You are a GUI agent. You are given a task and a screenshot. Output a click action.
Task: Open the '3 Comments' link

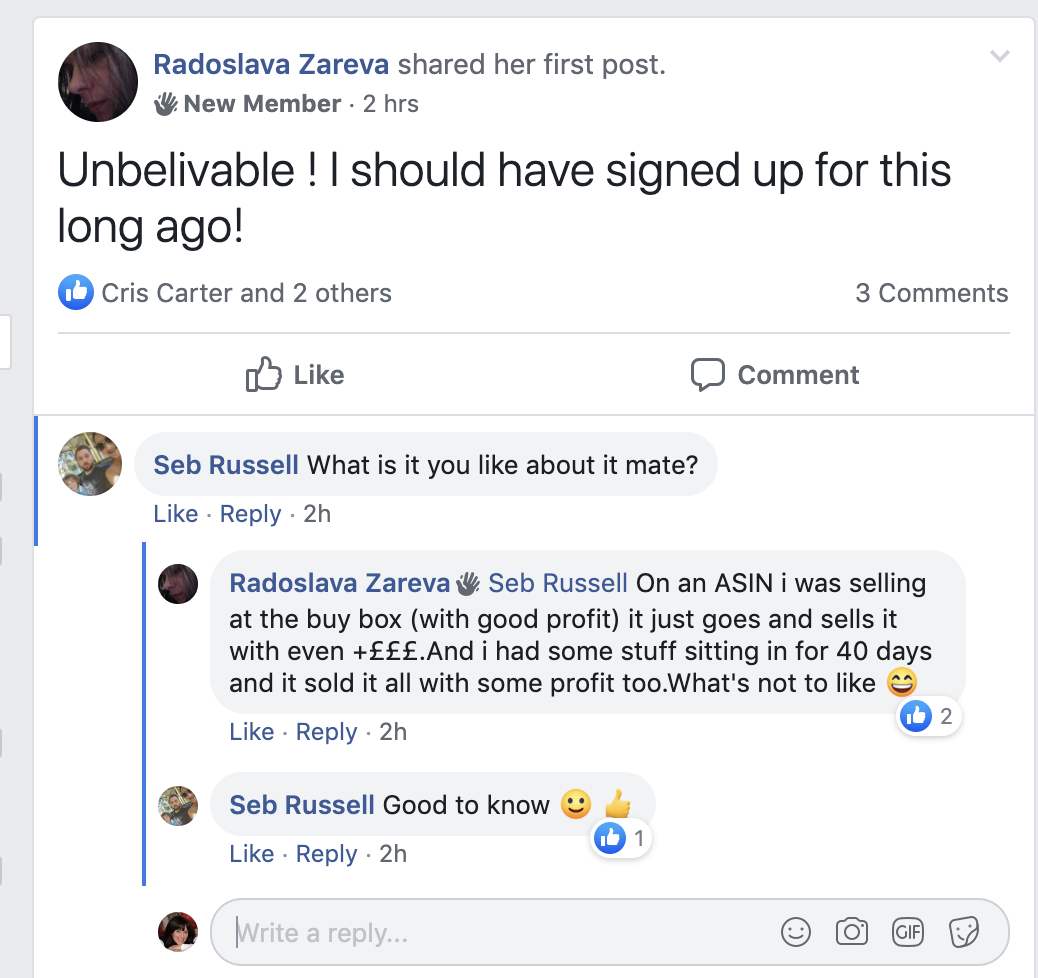click(931, 293)
